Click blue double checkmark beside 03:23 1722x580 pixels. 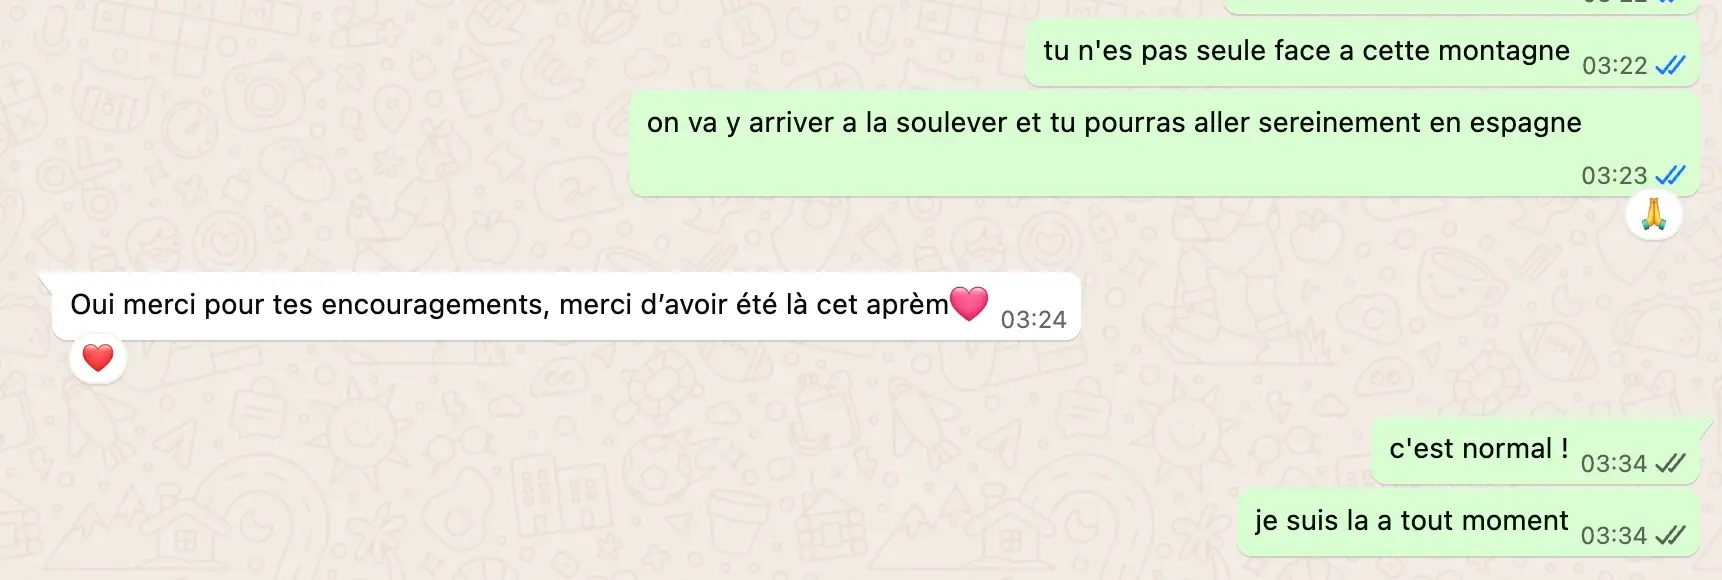click(x=1670, y=175)
